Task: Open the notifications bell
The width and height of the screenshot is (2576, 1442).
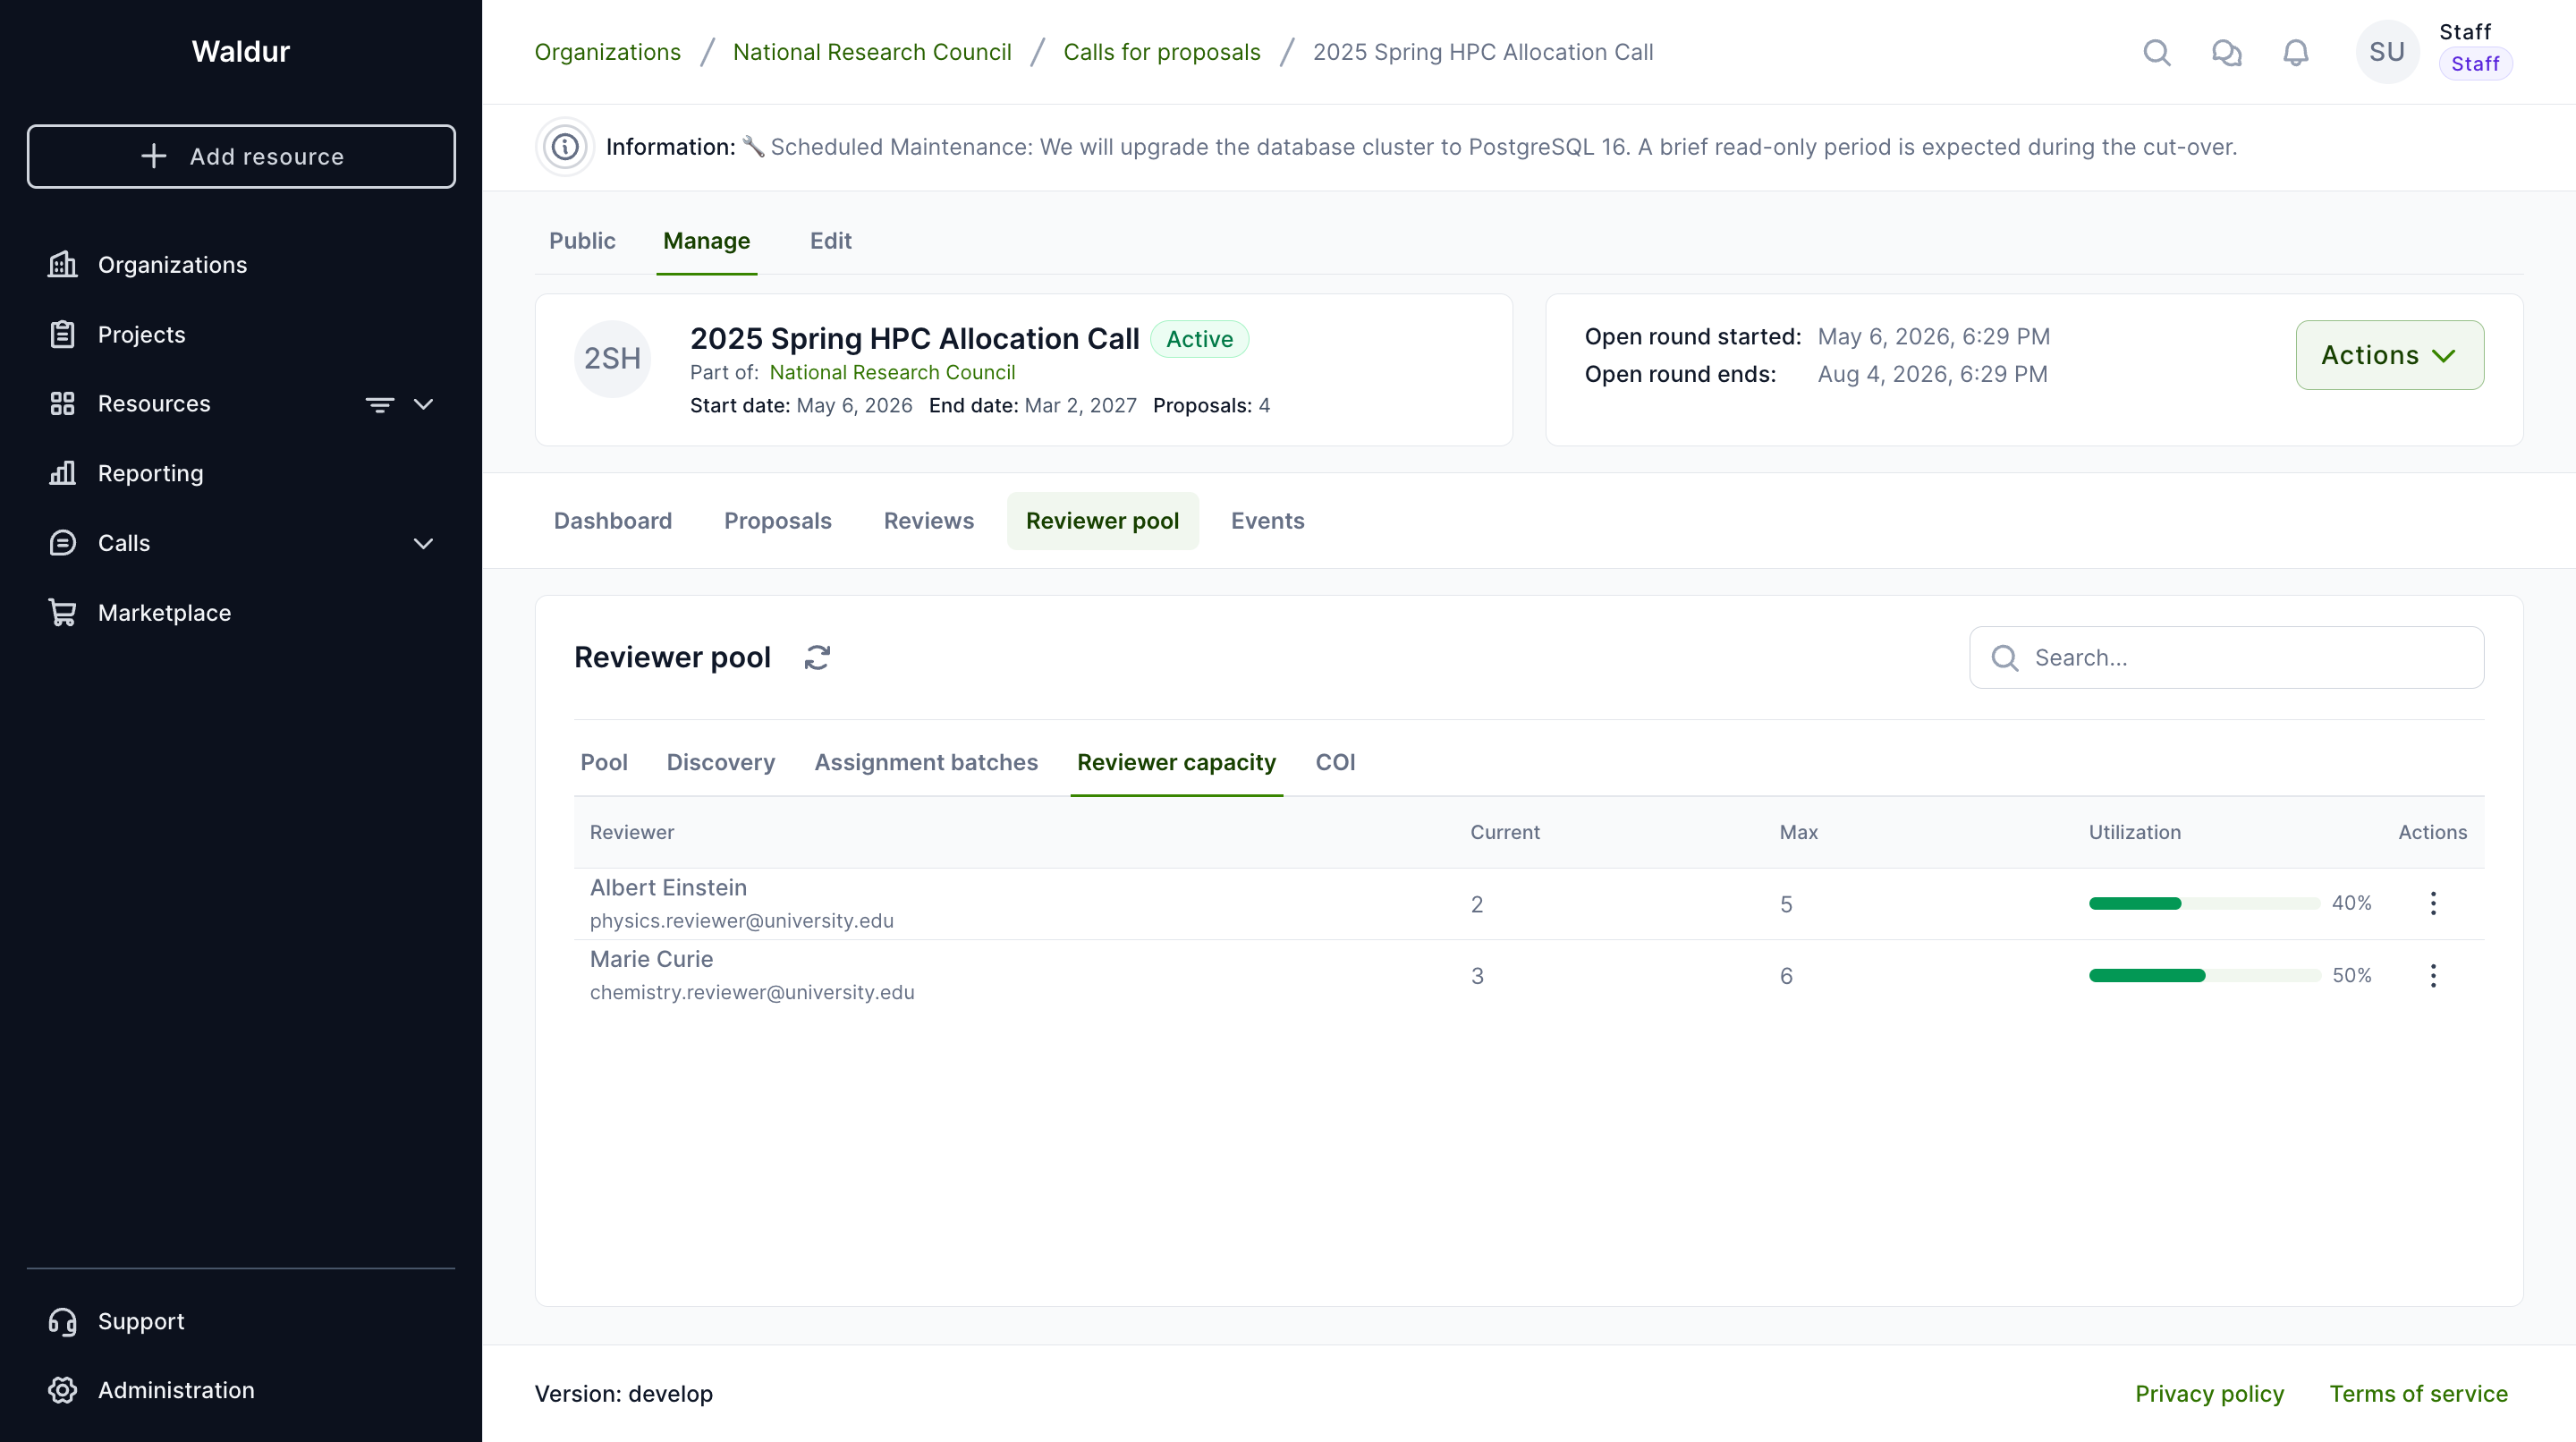Action: pos(2296,52)
